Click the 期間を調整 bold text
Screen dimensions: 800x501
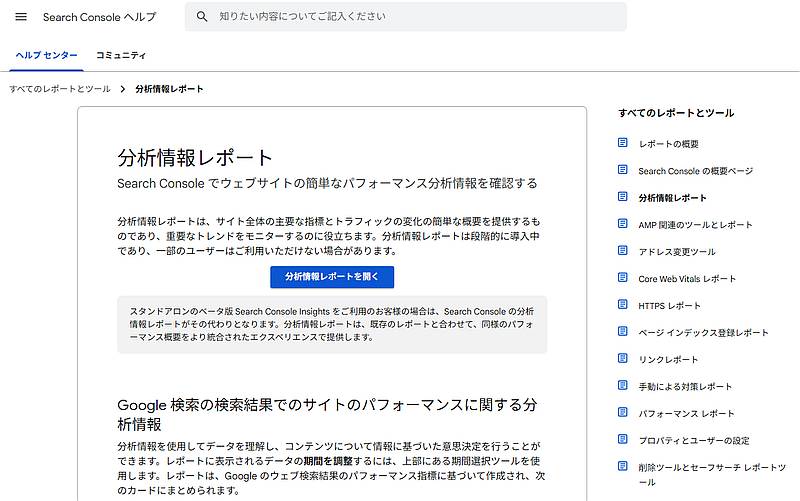(328, 461)
